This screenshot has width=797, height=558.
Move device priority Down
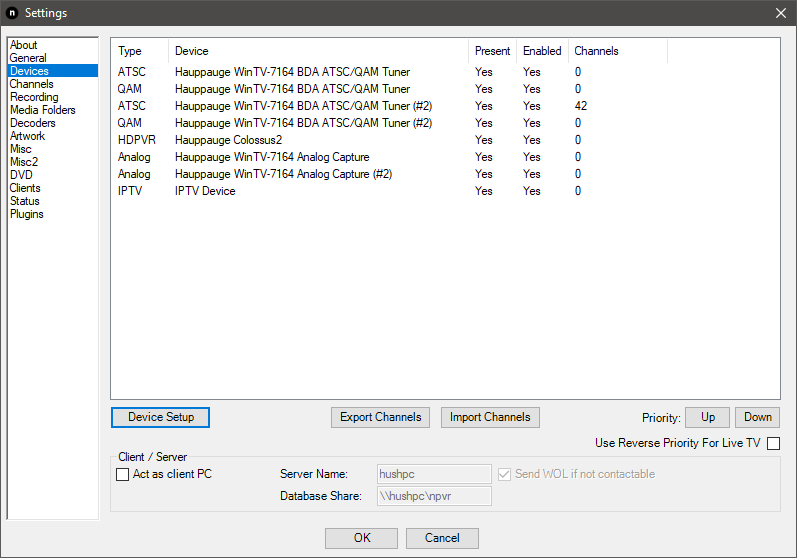757,417
